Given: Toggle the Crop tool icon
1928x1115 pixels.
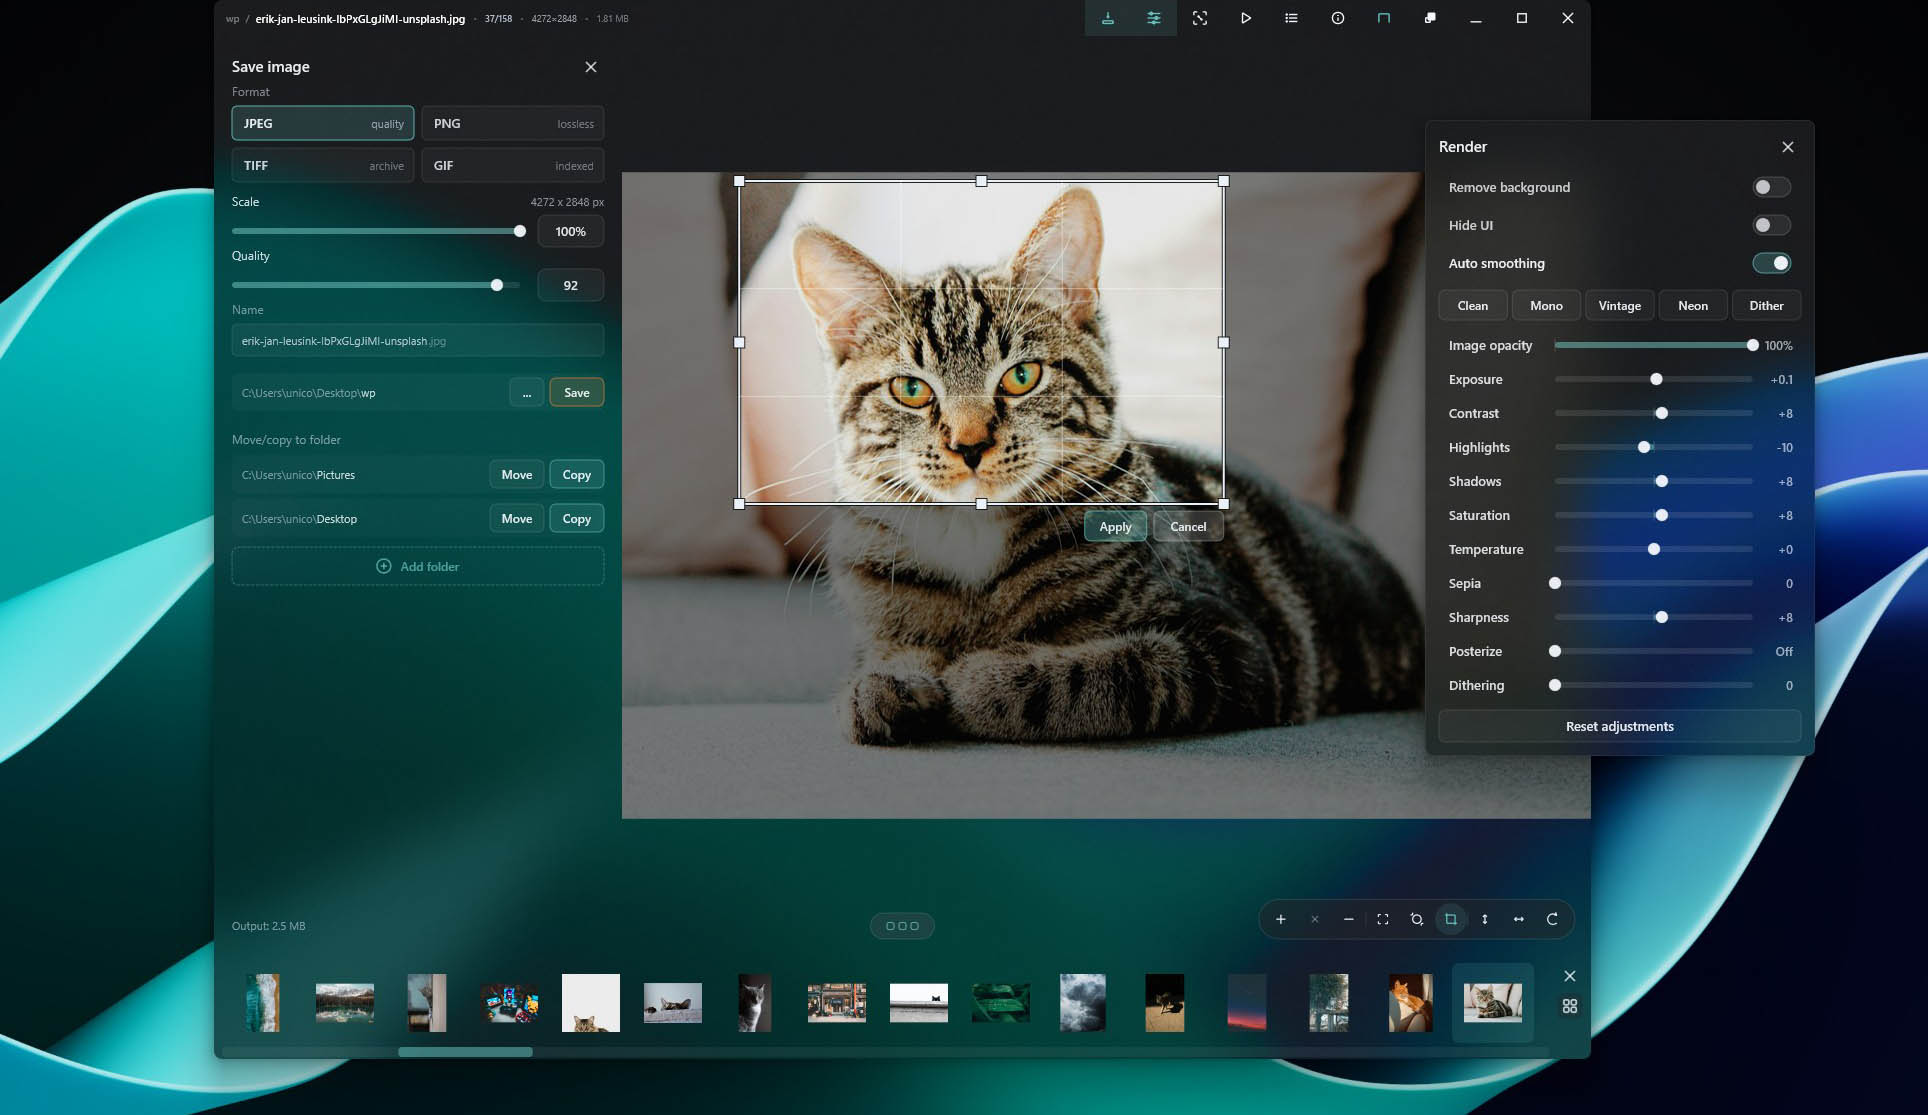Looking at the screenshot, I should click(1451, 919).
